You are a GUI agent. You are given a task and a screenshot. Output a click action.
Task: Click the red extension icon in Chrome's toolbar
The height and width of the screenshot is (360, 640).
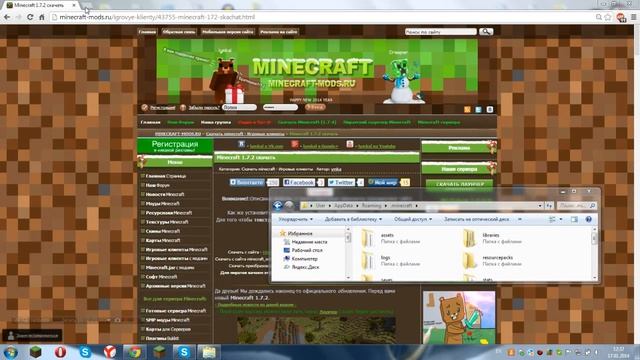(621, 17)
